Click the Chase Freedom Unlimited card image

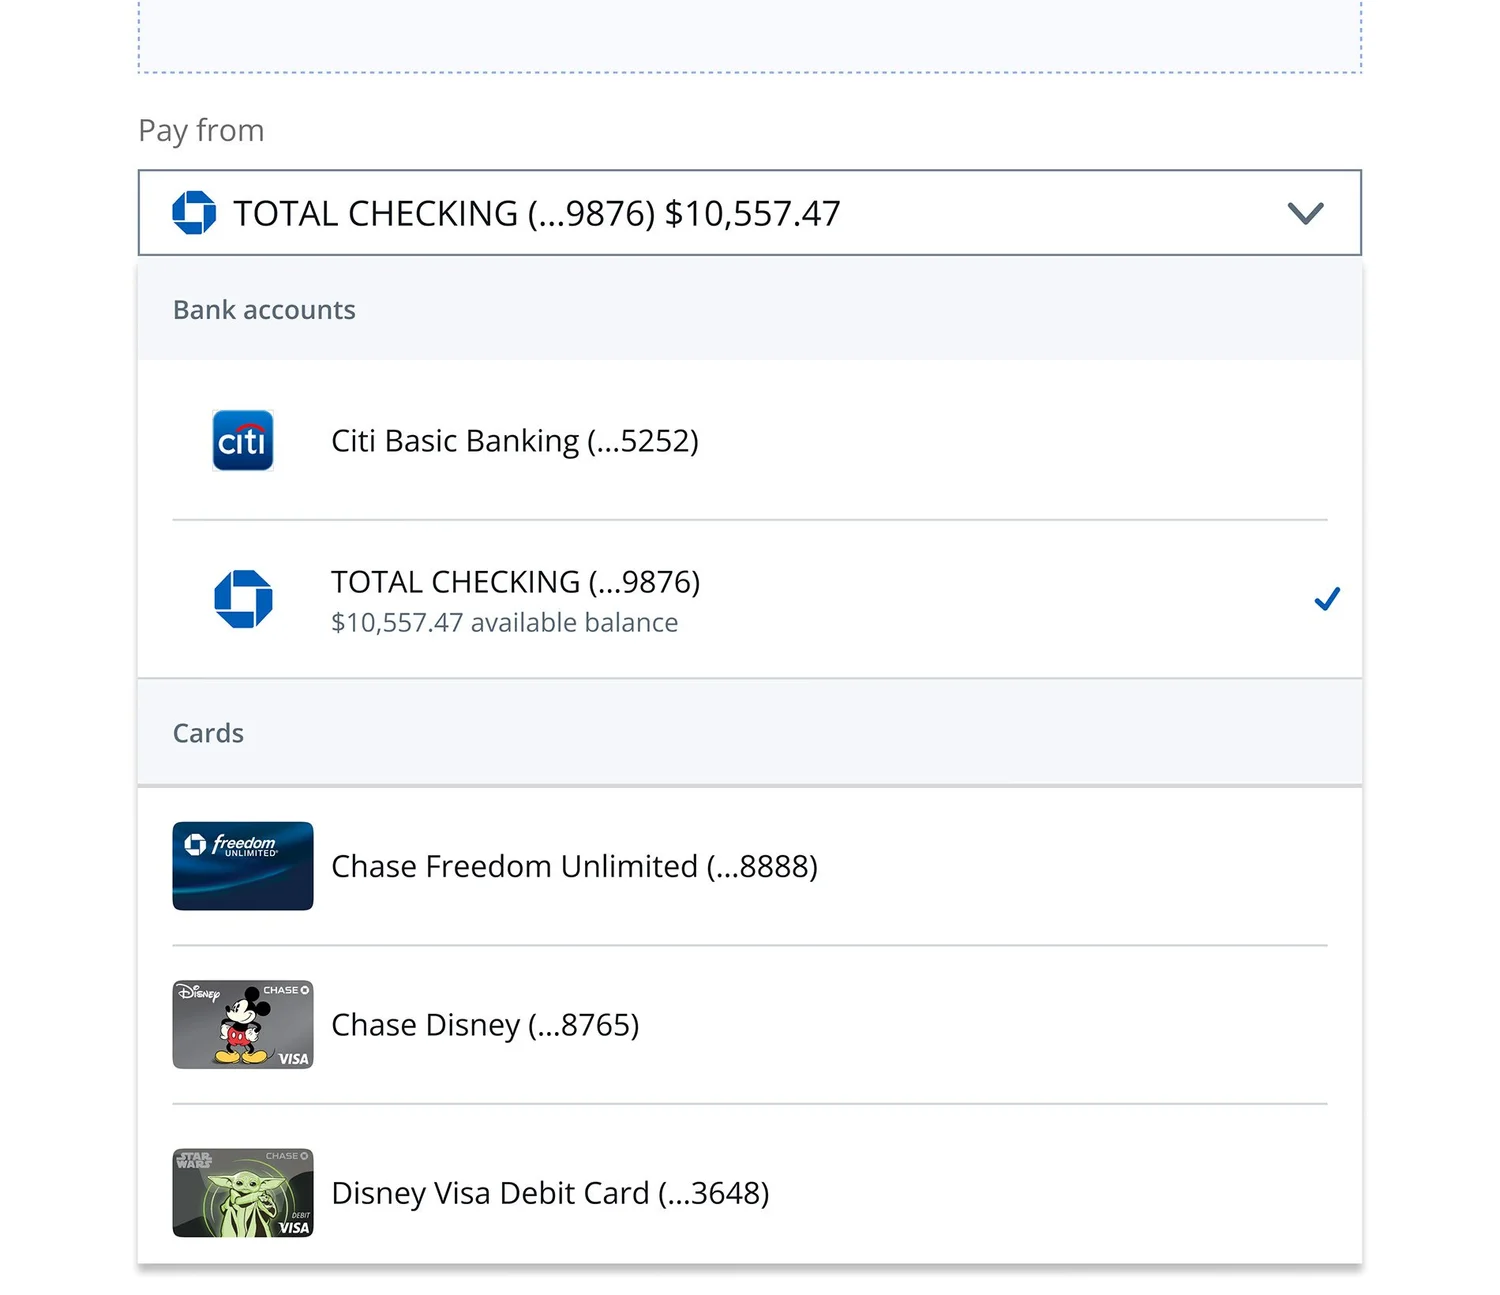[x=243, y=866]
